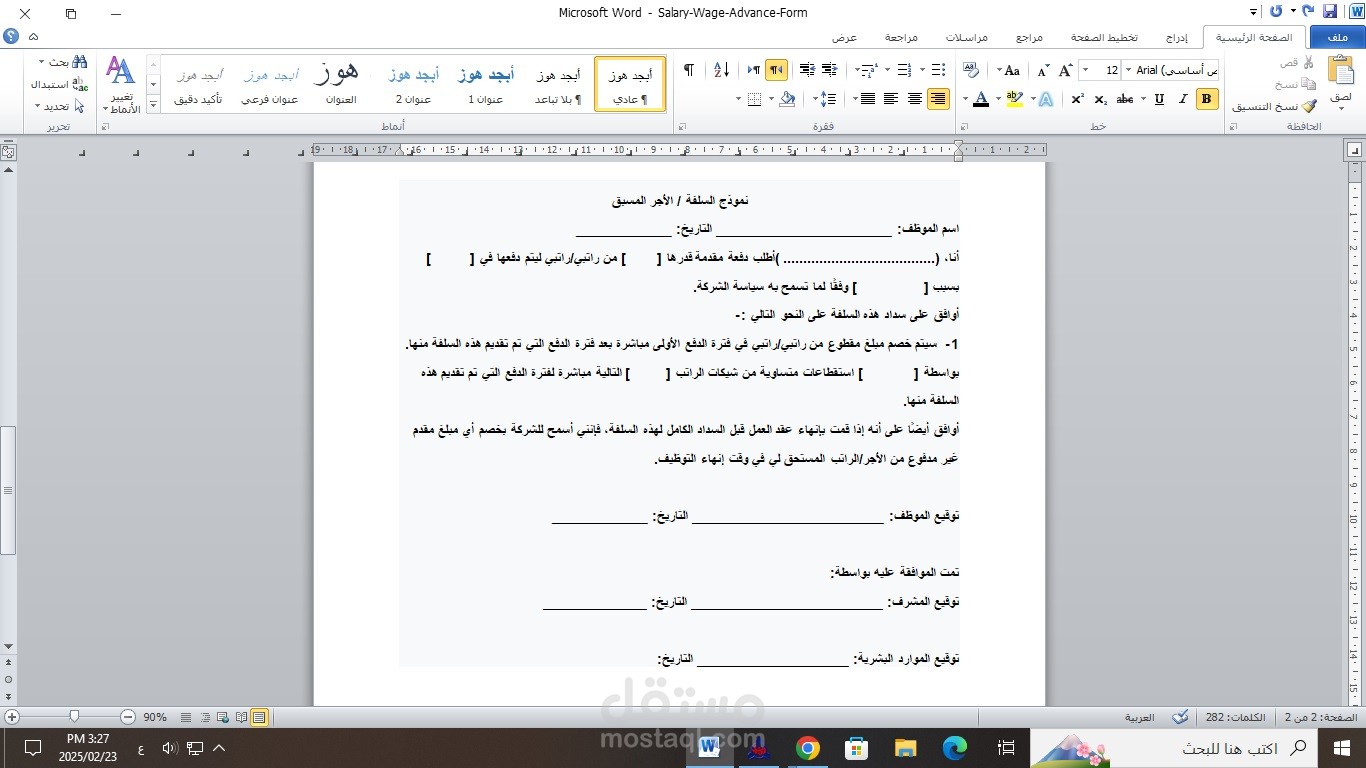Viewport: 1366px width, 768px height.
Task: Toggle Show/Hide paragraph marks
Action: pos(688,70)
